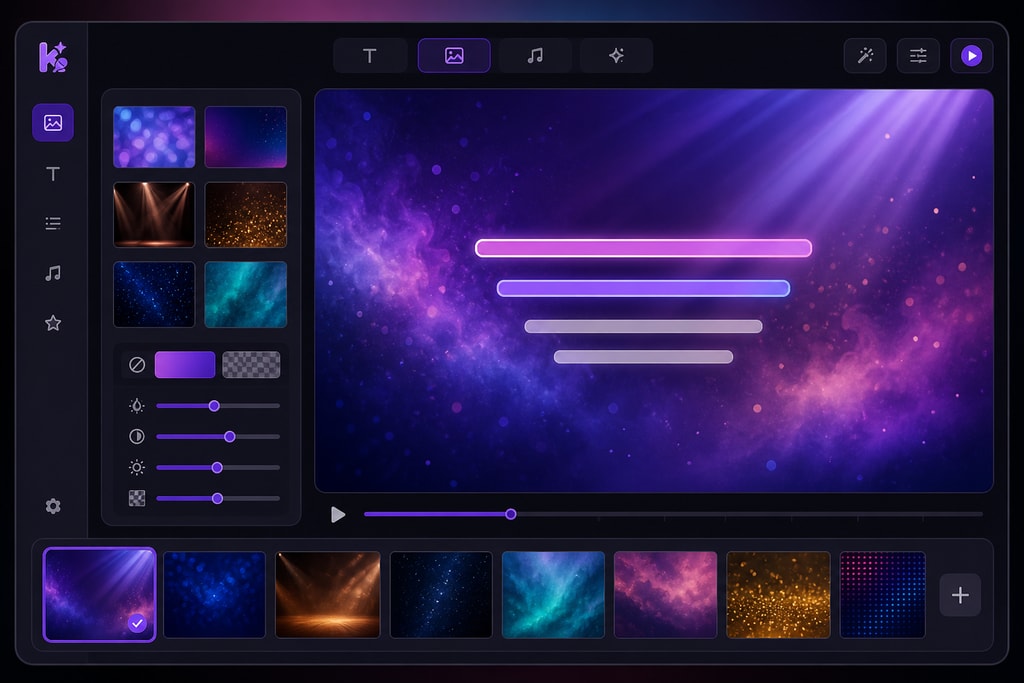1024x683 pixels.
Task: Adjust the contrast slider
Action: (218, 436)
